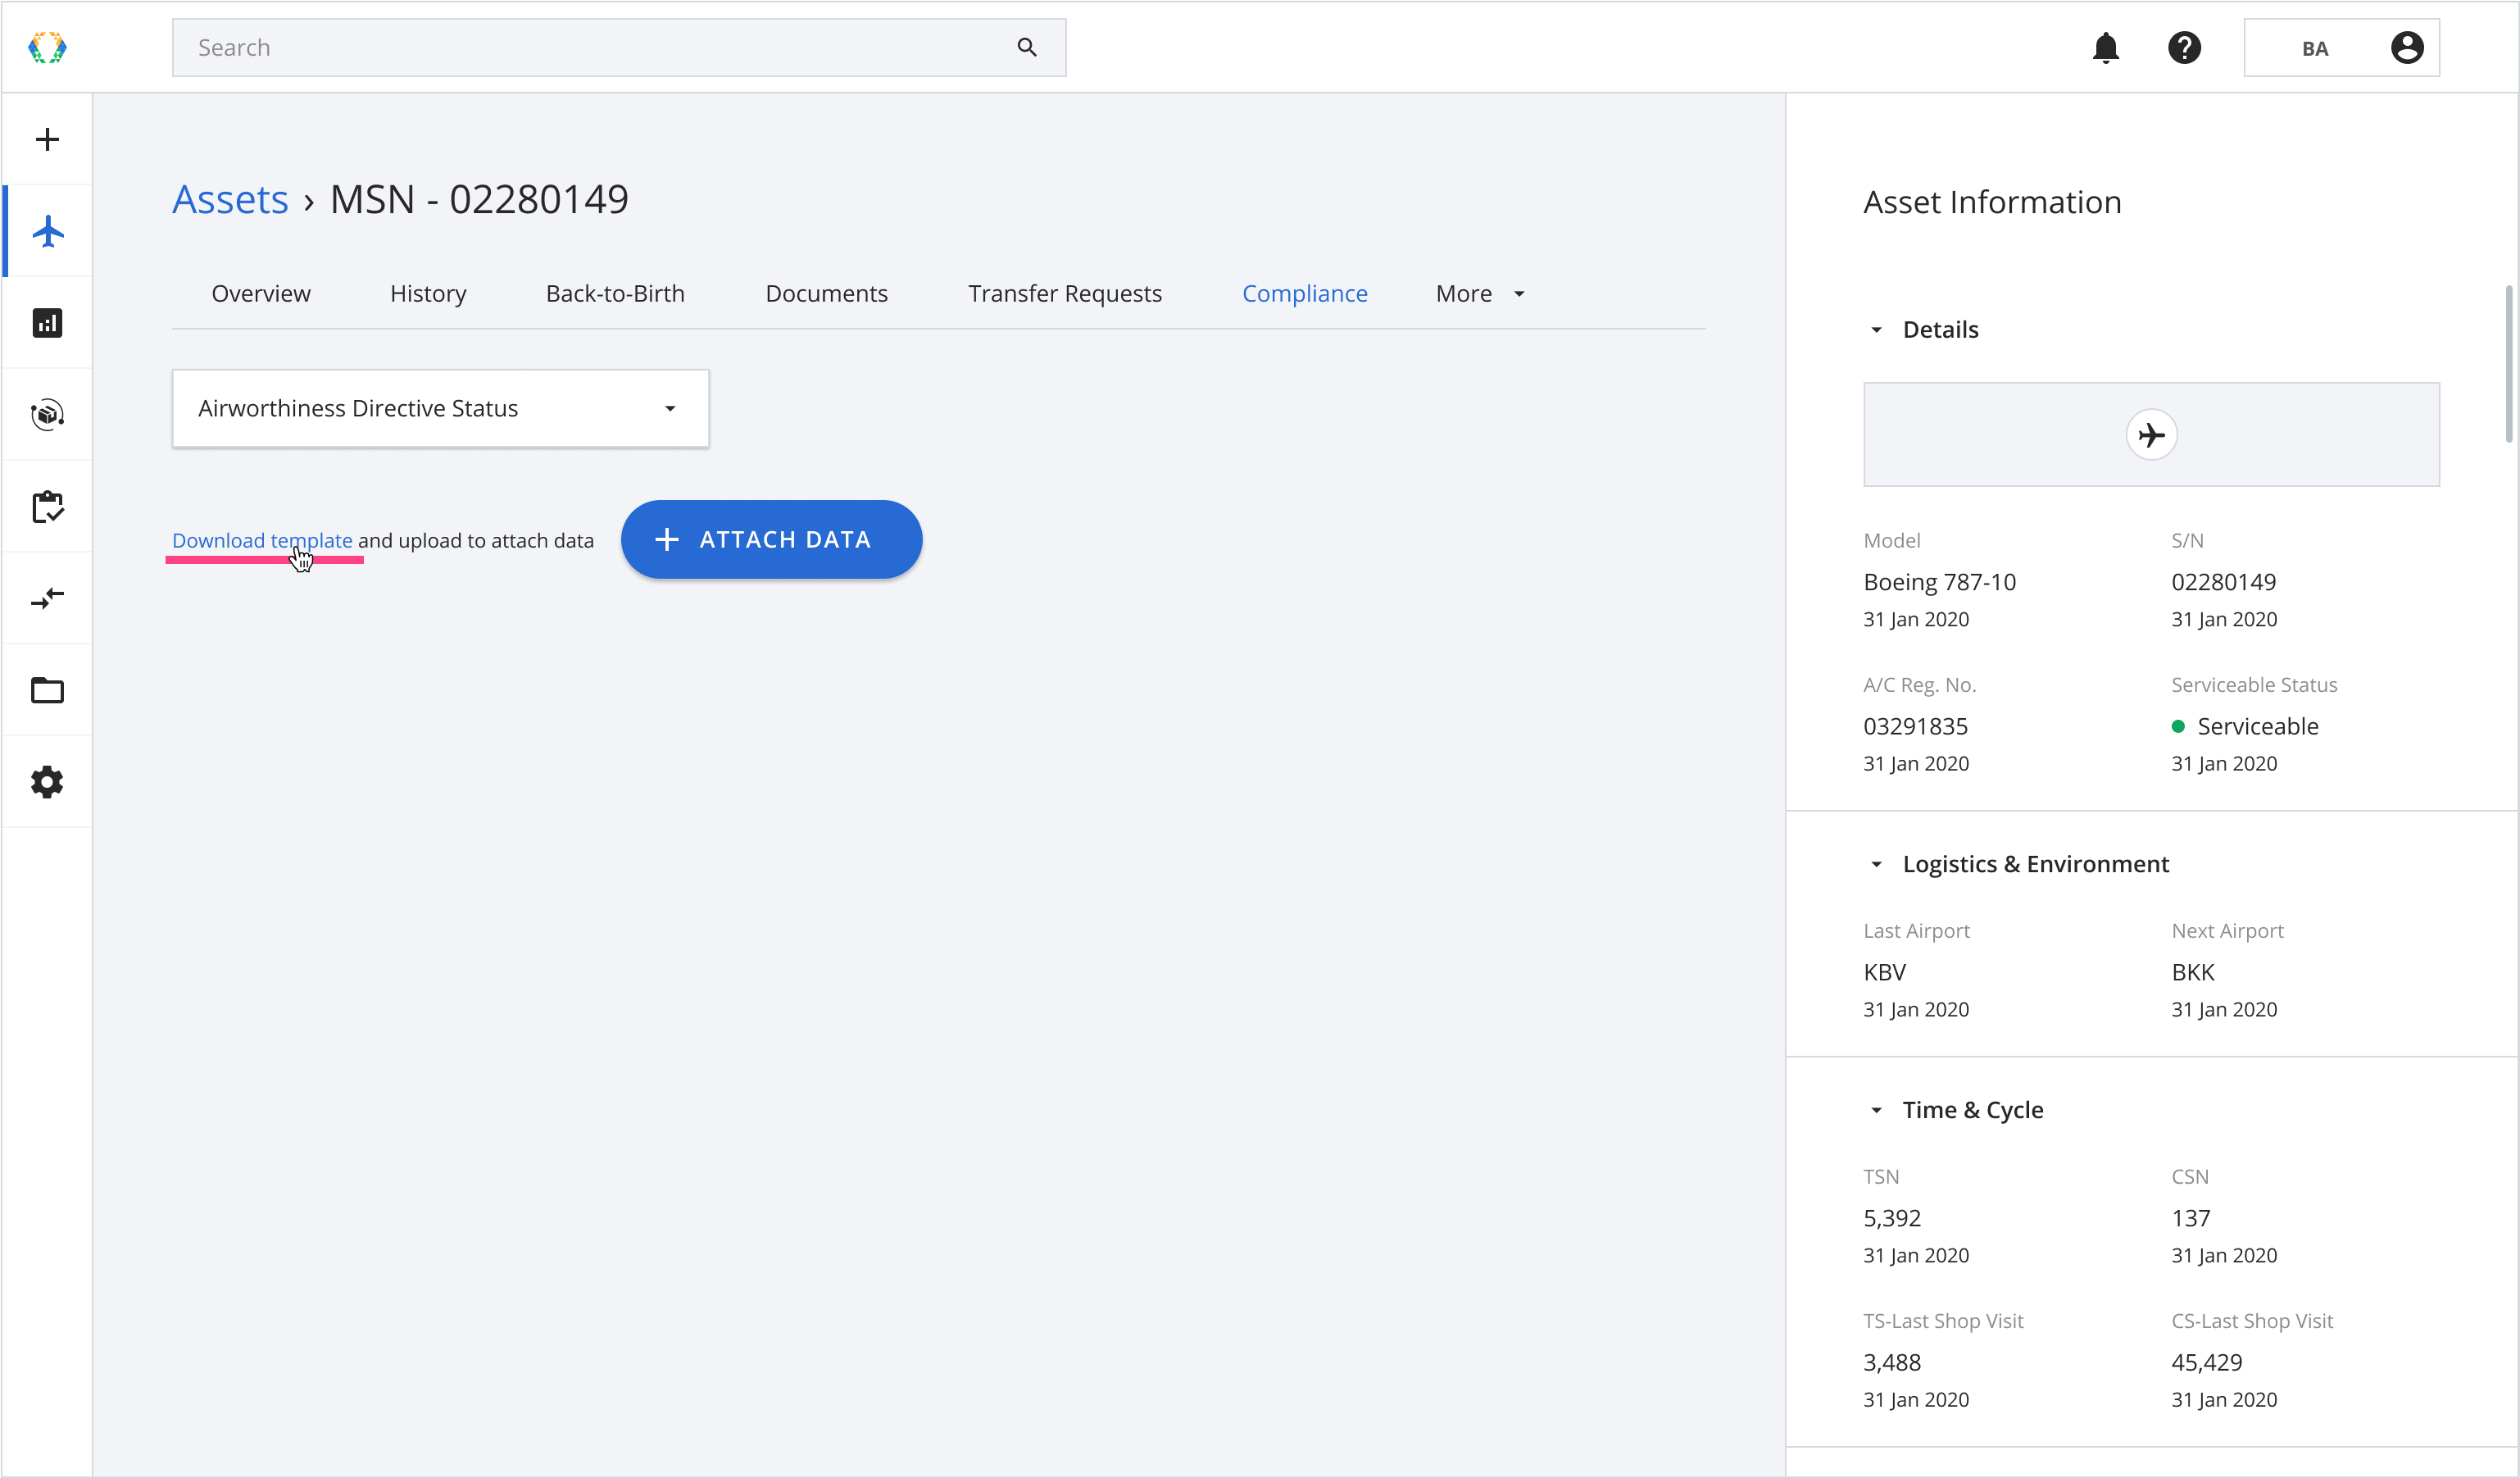Switch to the Overview tab

261,293
